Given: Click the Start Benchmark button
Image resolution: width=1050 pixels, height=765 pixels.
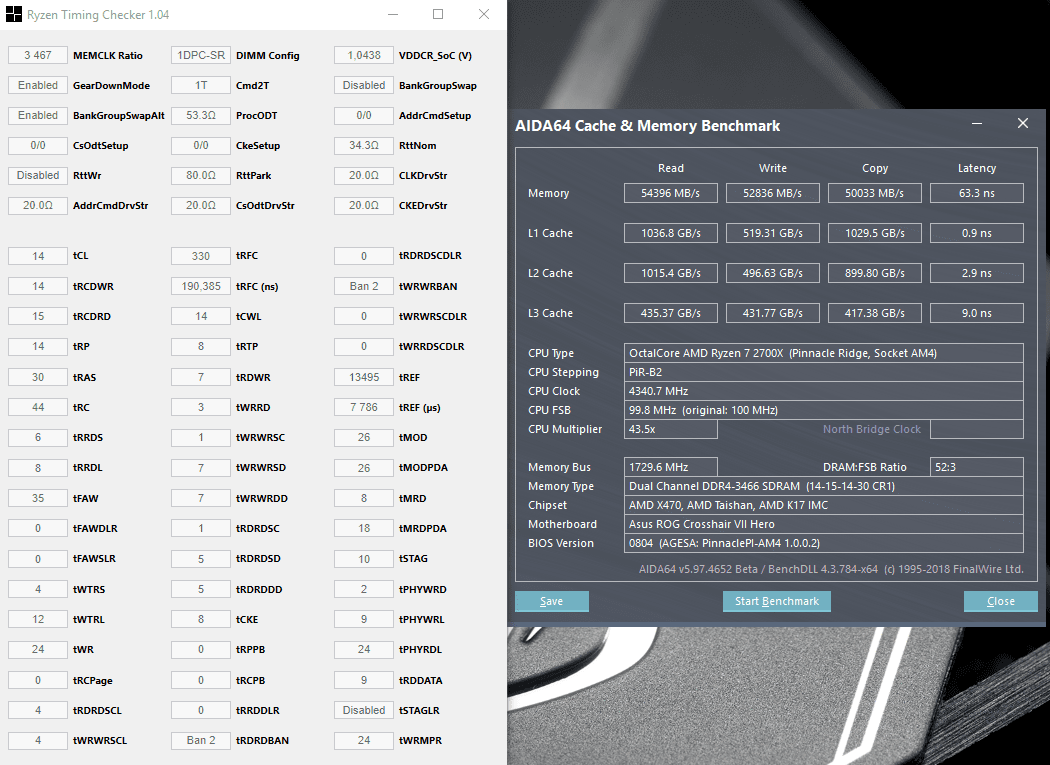Looking at the screenshot, I should pyautogui.click(x=777, y=601).
